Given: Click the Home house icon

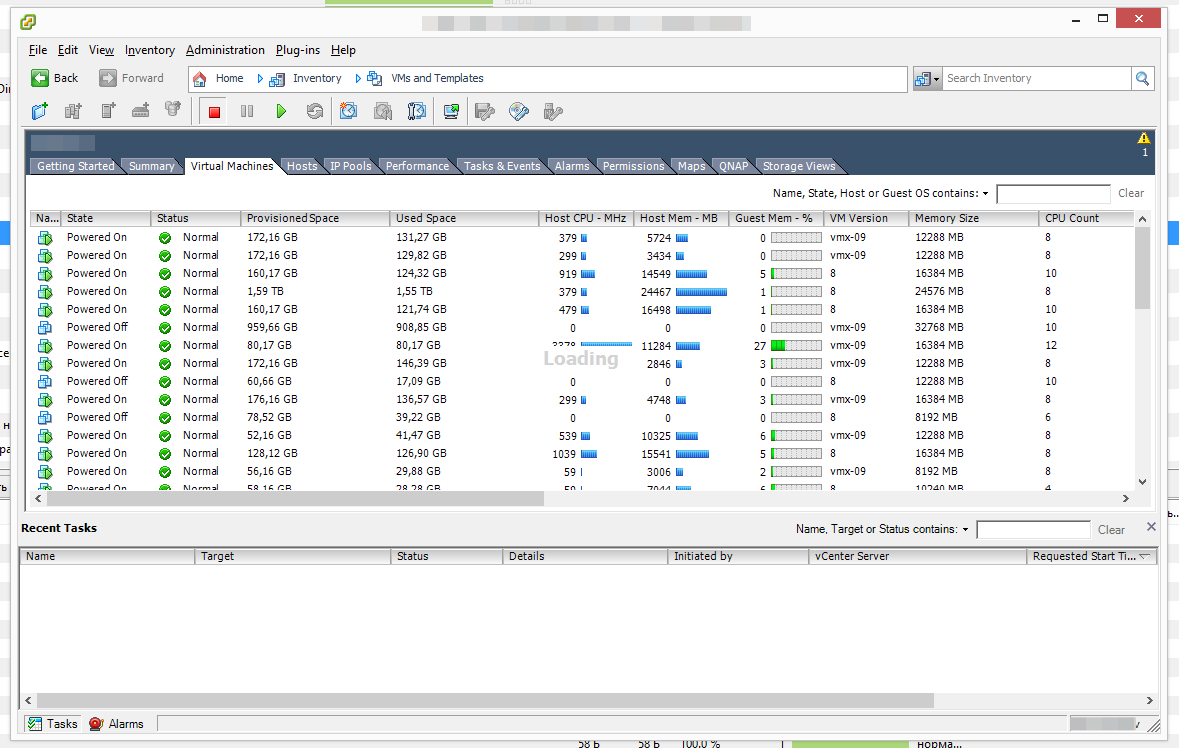Looking at the screenshot, I should click(x=199, y=79).
